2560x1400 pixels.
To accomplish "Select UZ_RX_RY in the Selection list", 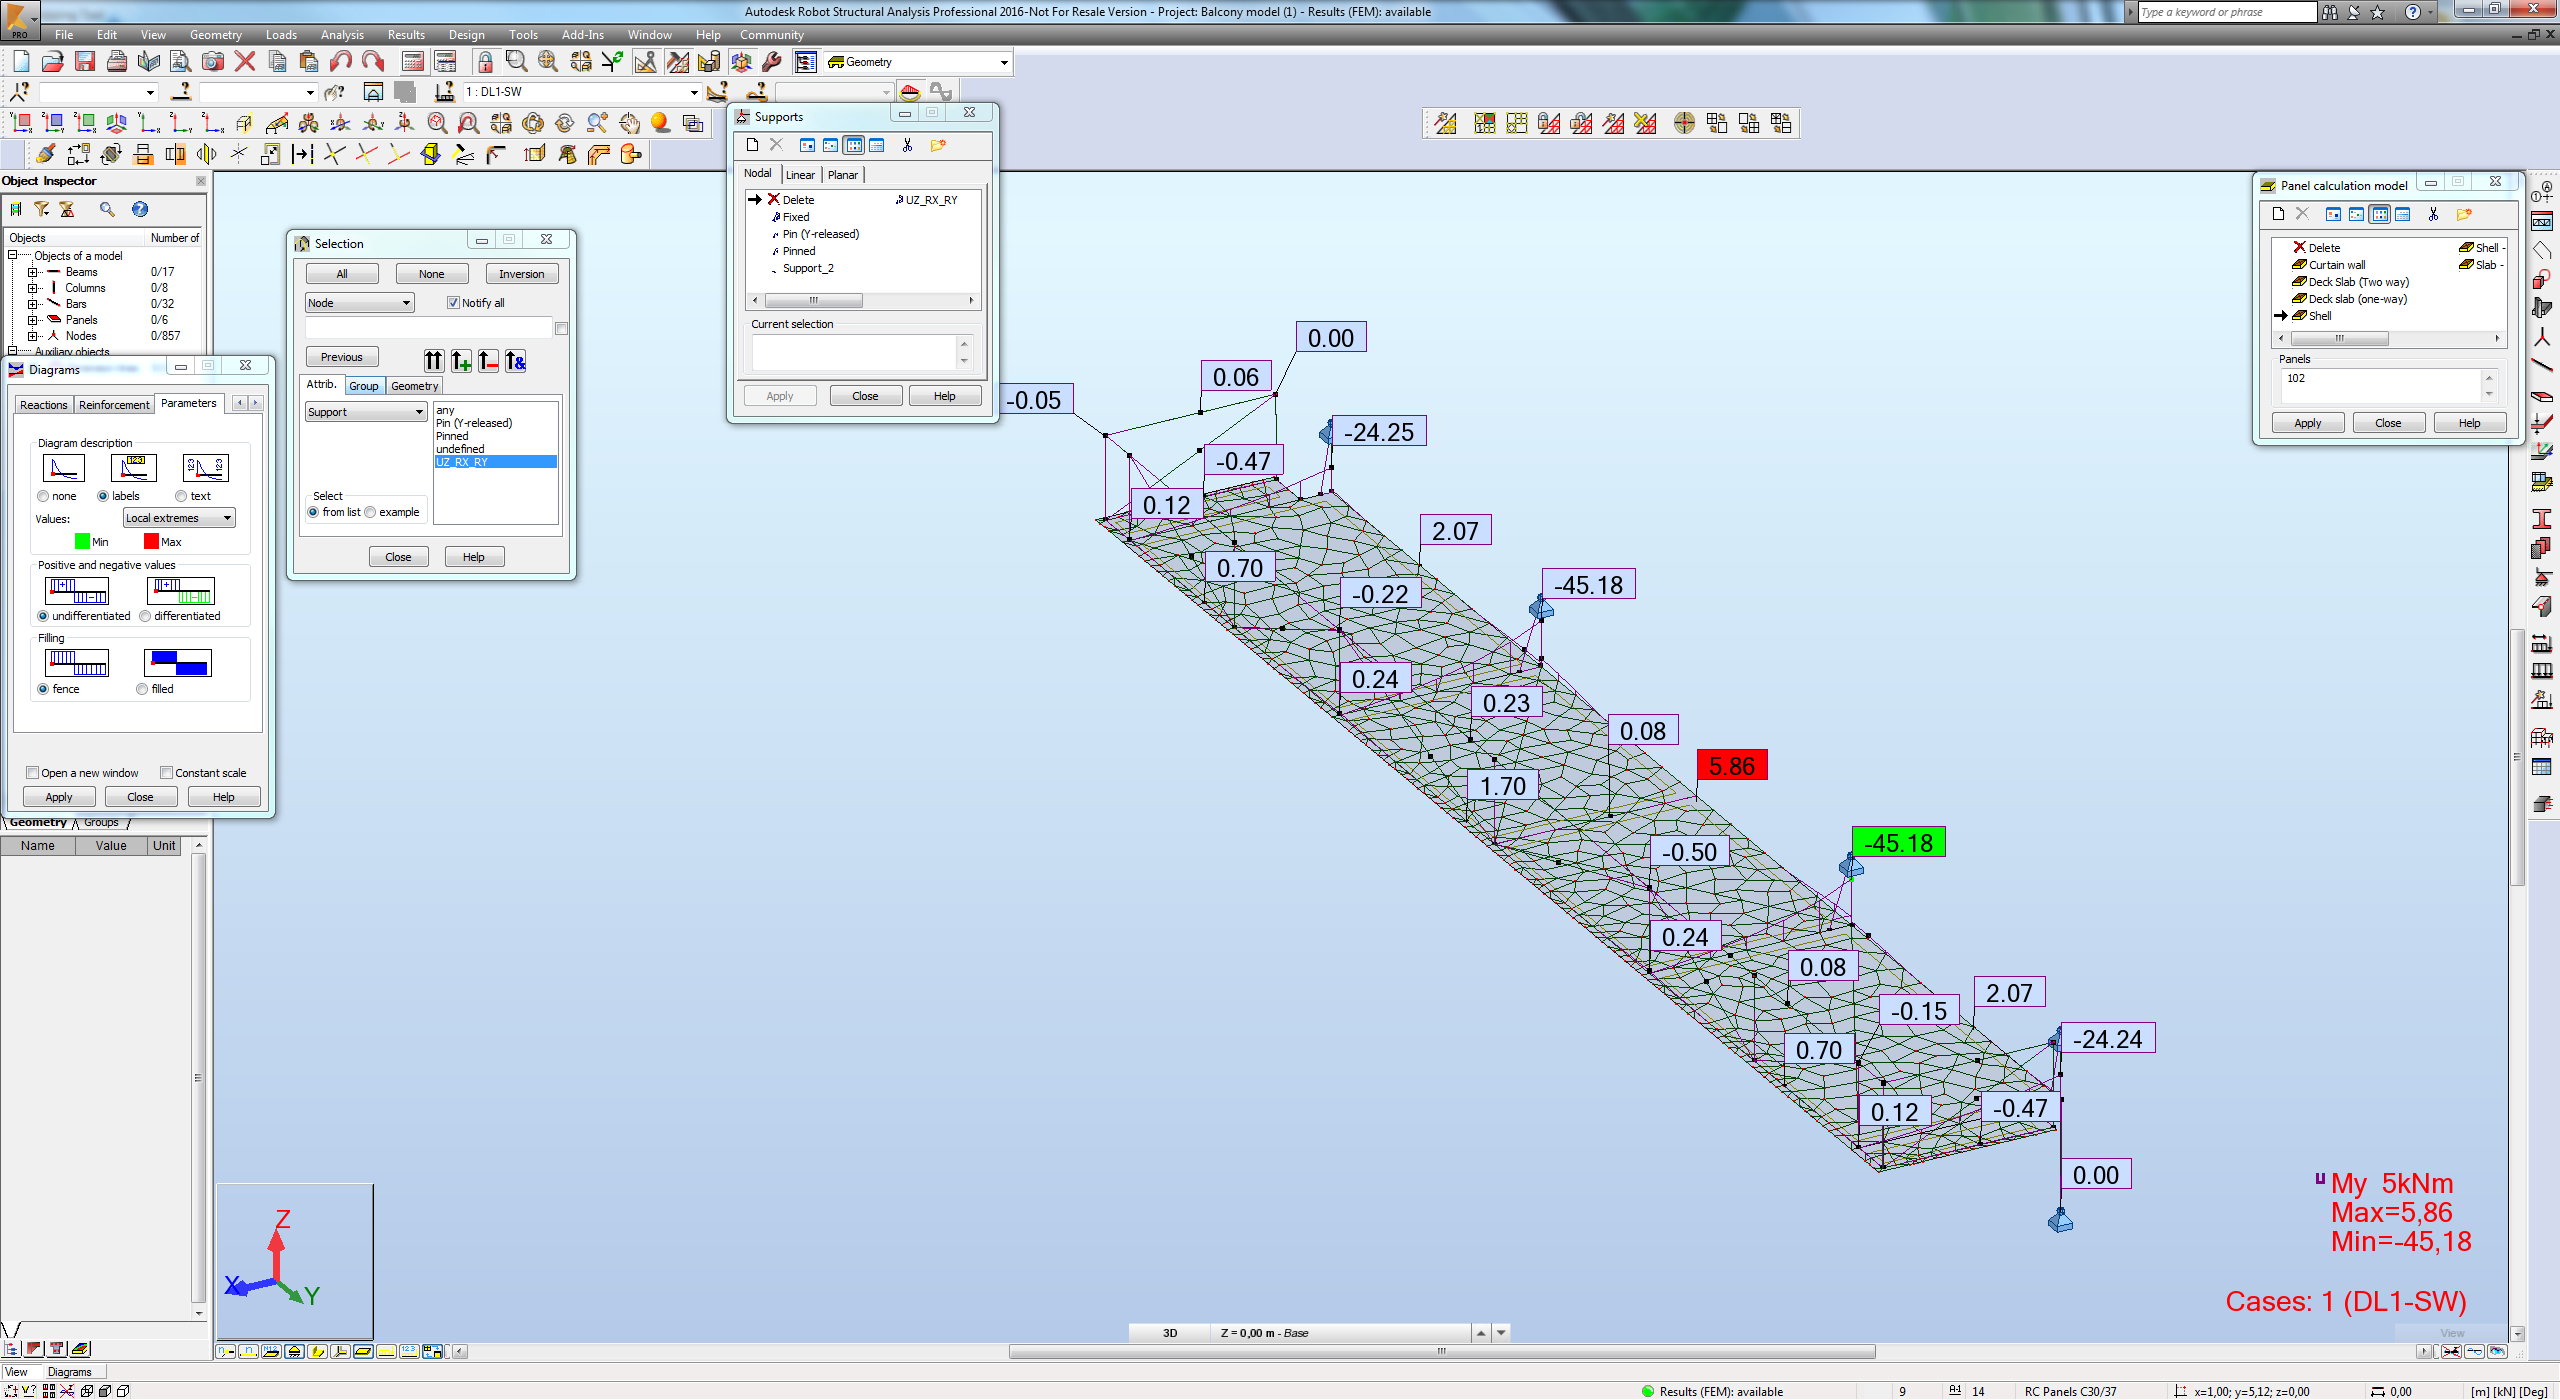I will coord(495,462).
